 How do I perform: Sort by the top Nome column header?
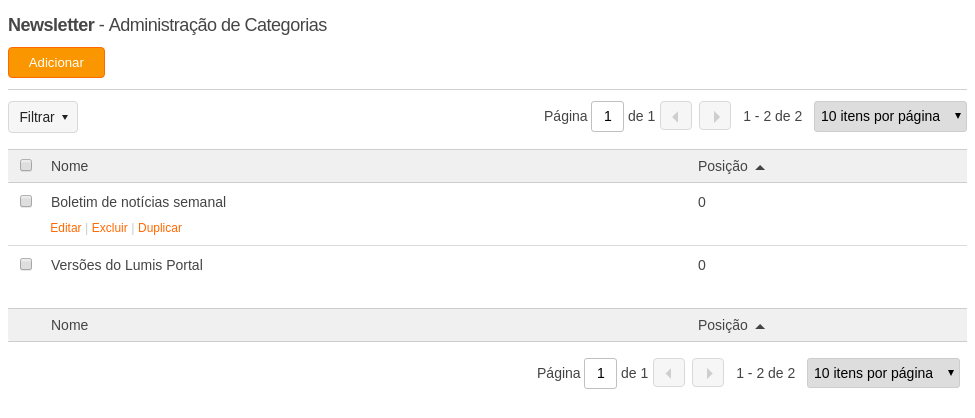[x=70, y=166]
